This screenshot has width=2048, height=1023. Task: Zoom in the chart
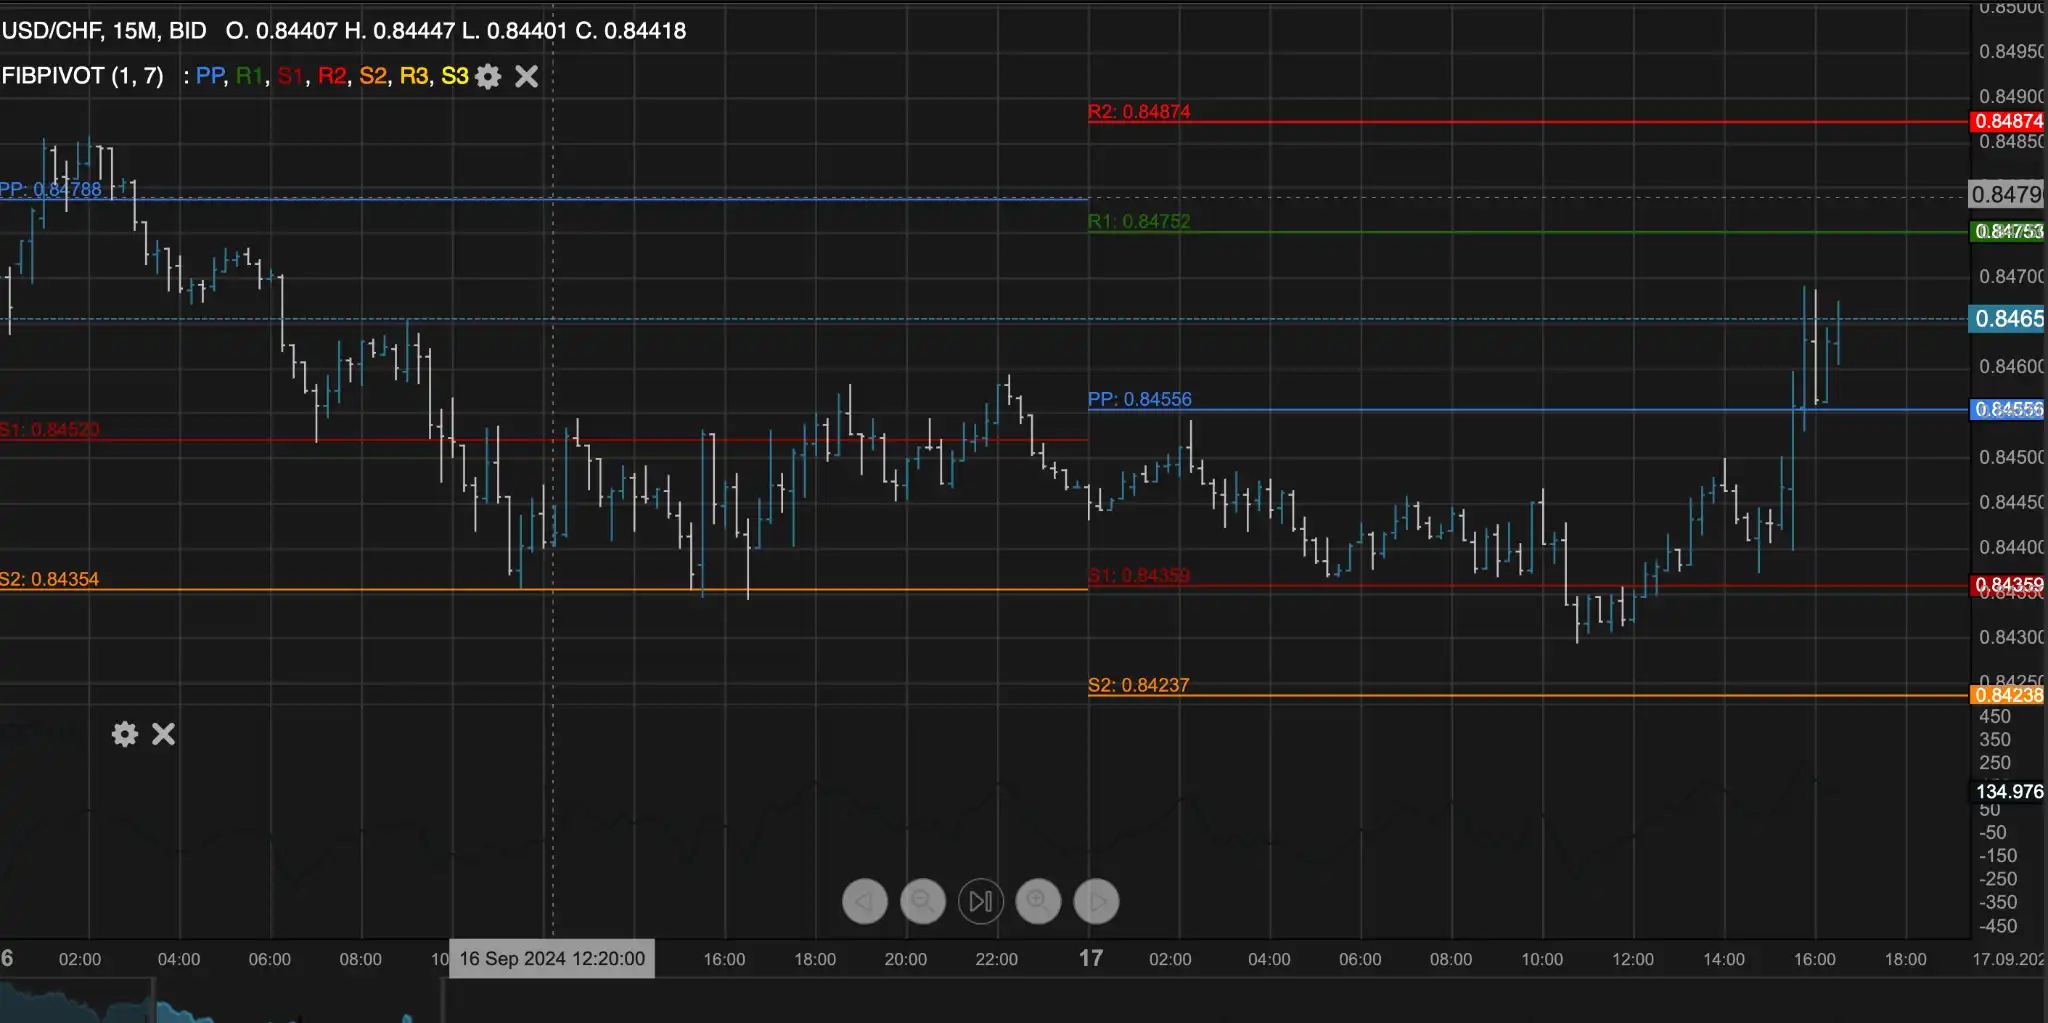tap(1038, 902)
